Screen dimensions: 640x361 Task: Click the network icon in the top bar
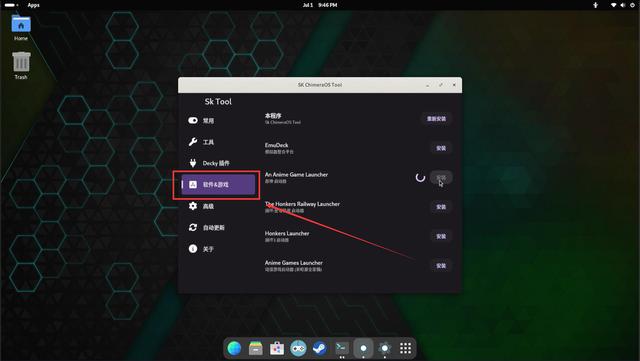click(x=613, y=5)
